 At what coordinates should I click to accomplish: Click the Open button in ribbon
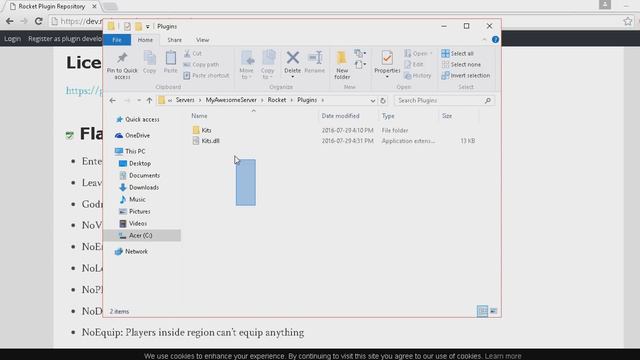[x=418, y=53]
